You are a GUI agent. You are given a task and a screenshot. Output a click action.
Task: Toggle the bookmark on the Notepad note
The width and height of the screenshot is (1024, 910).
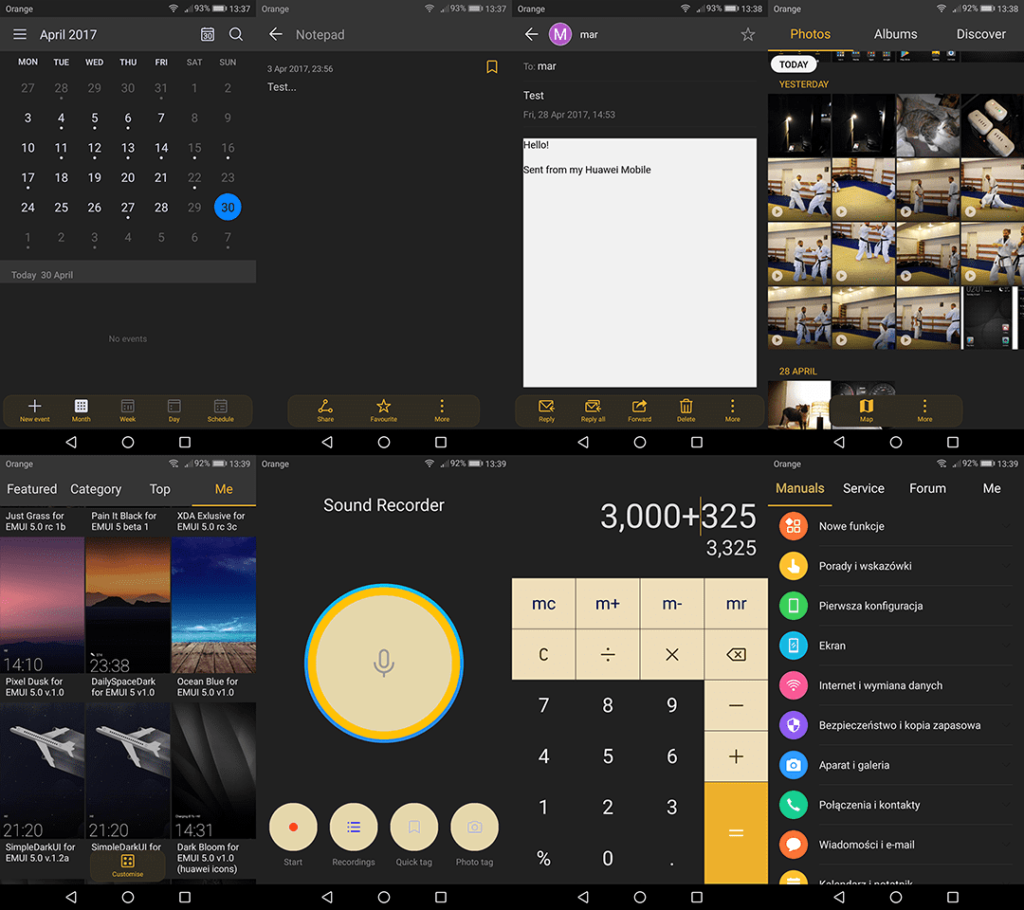[x=491, y=67]
